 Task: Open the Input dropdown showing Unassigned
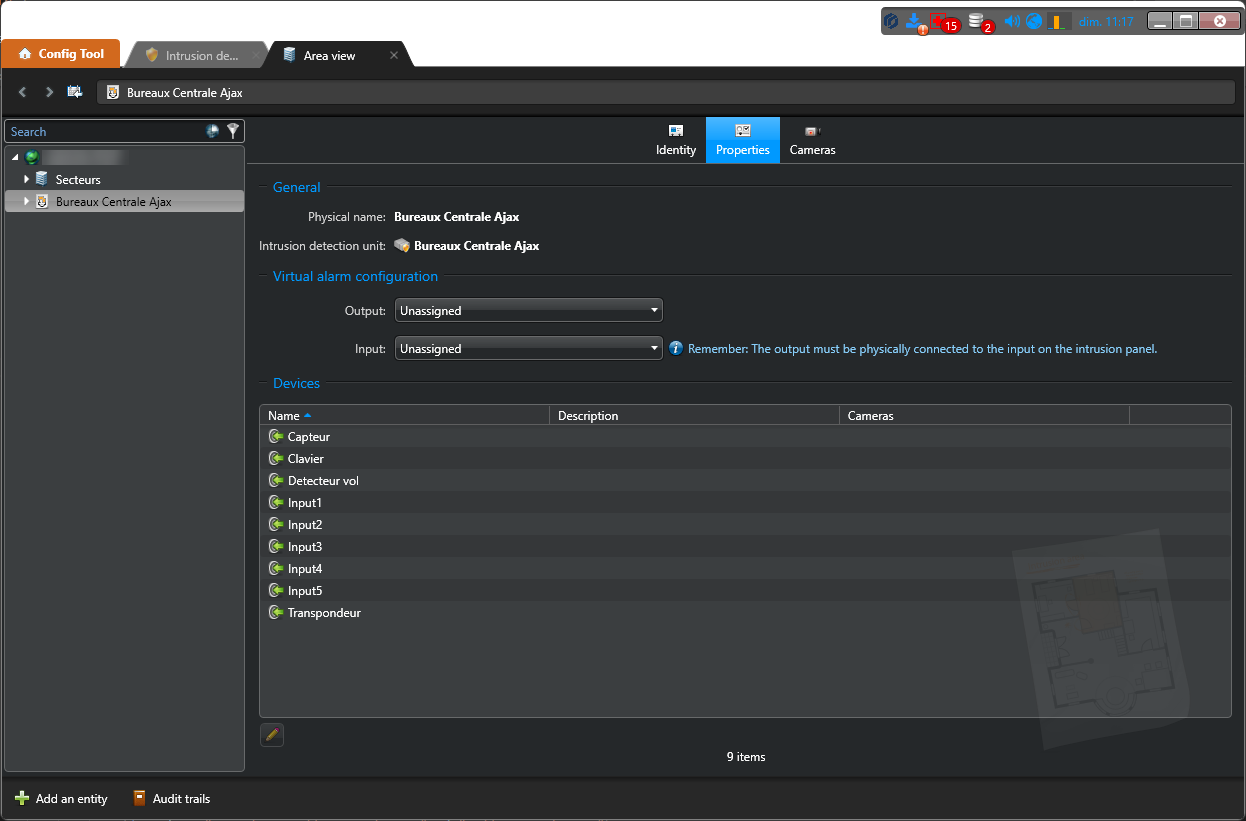pyautogui.click(x=528, y=349)
